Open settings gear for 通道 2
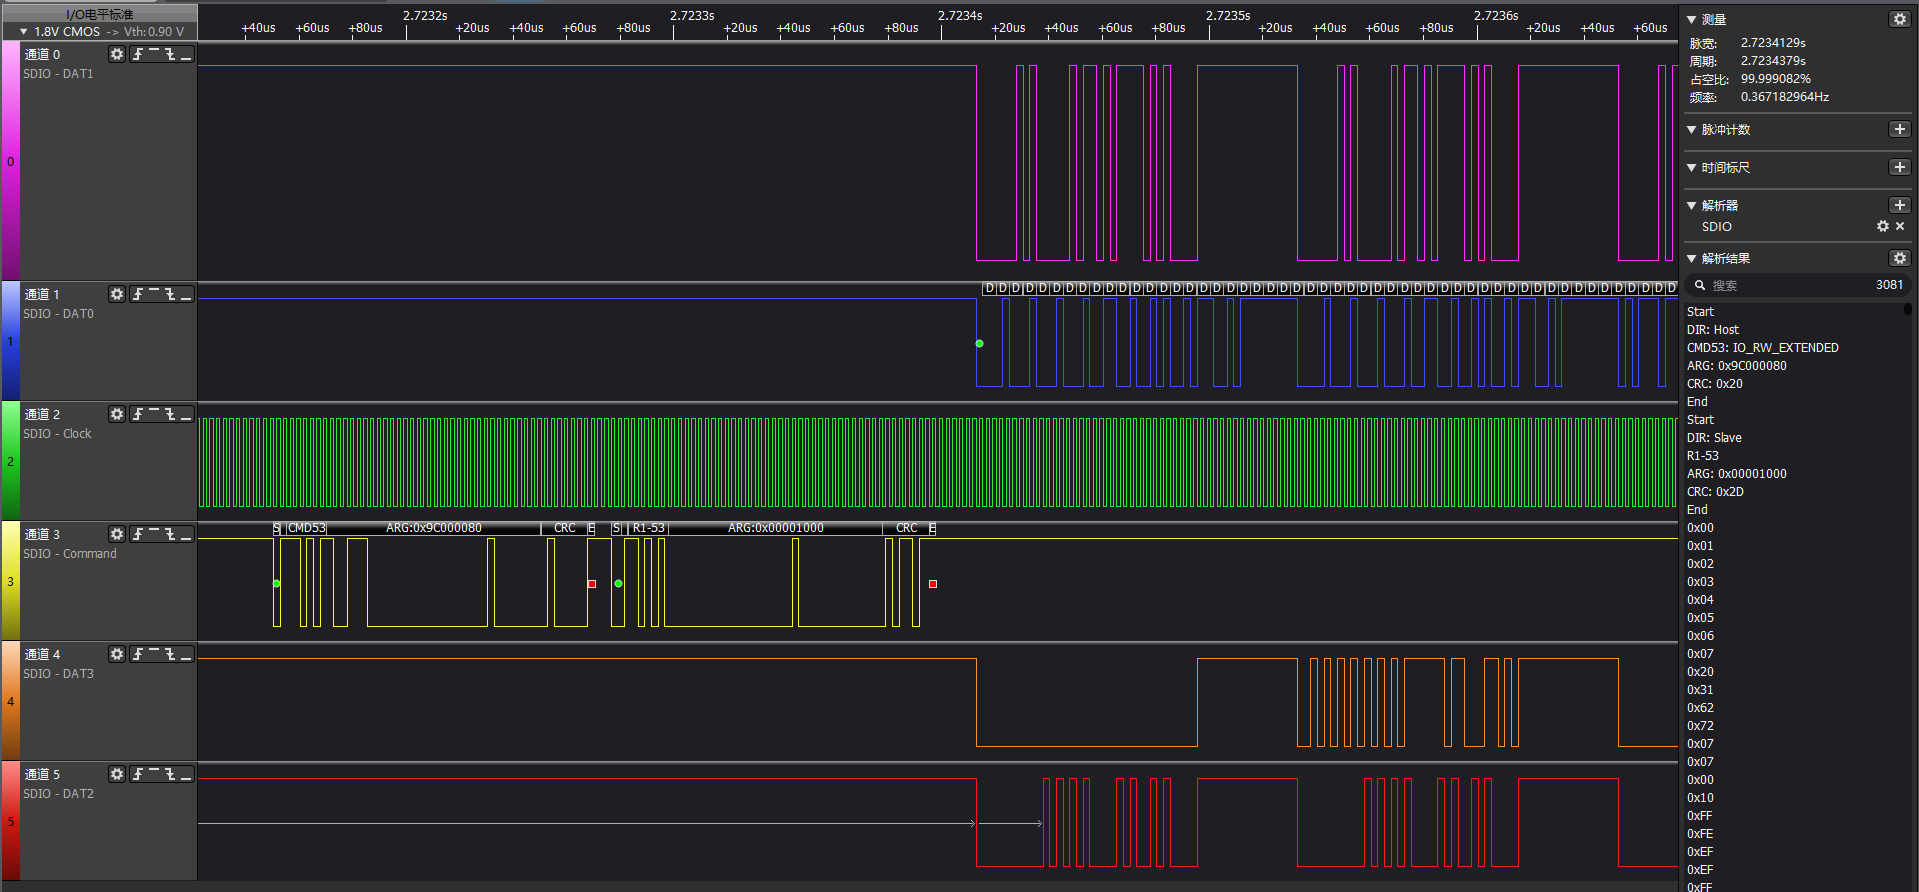The image size is (1919, 892). point(117,414)
